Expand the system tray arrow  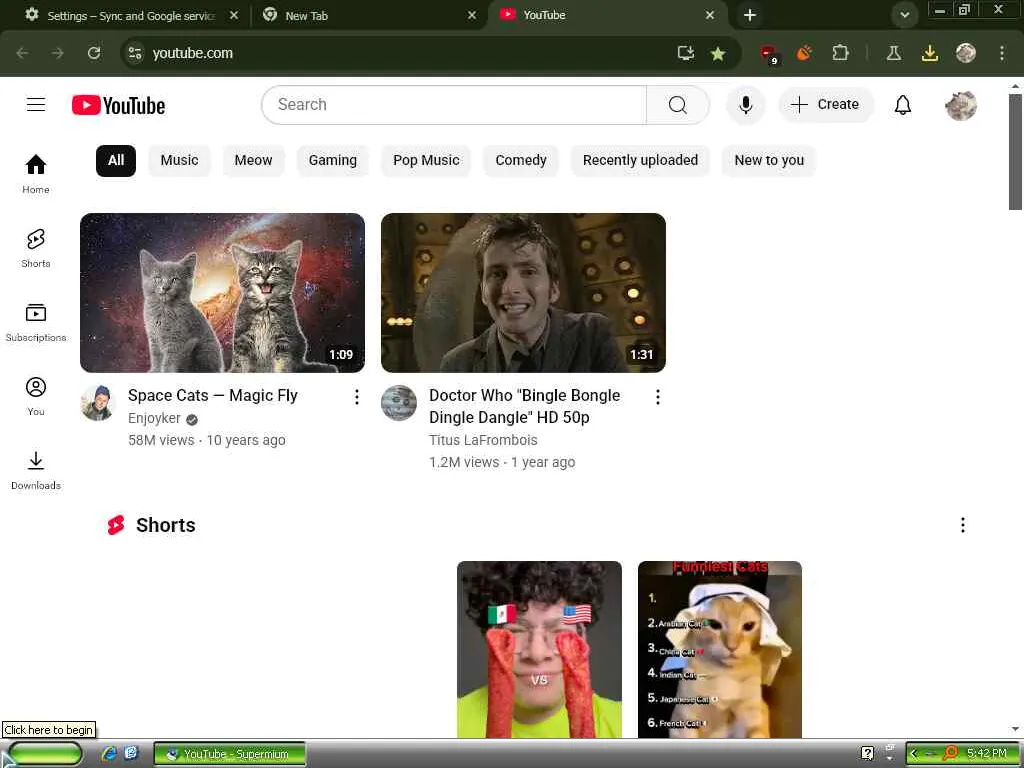914,754
